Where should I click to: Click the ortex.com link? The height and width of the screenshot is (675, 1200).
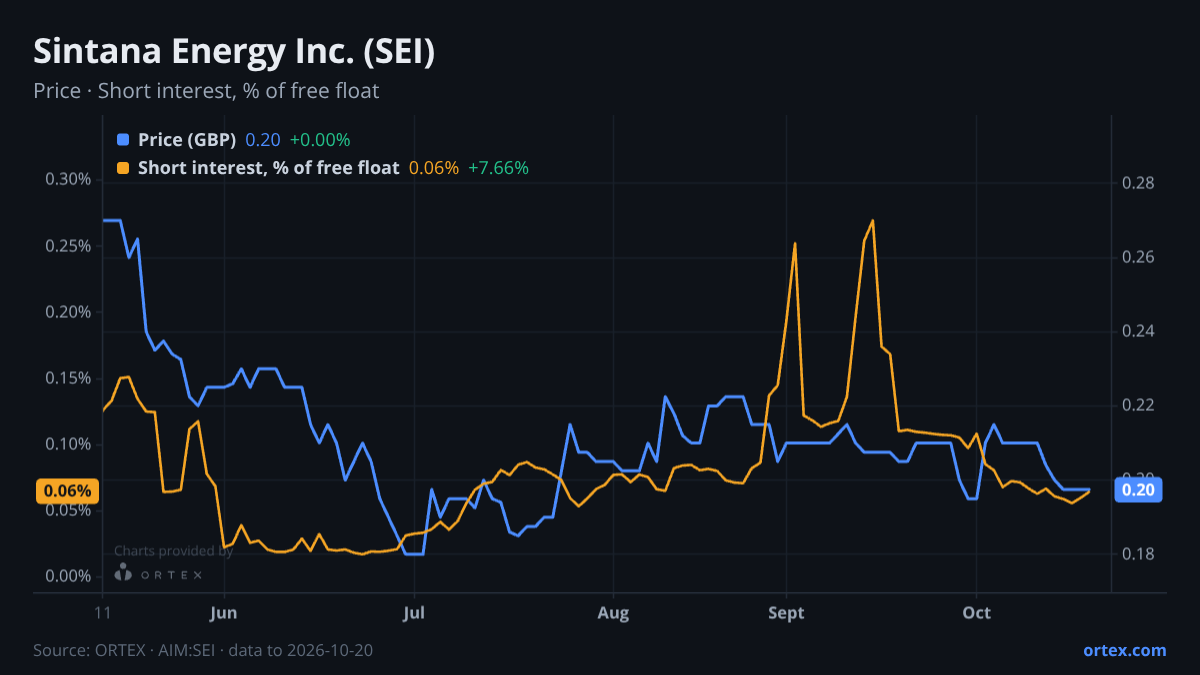(1124, 650)
